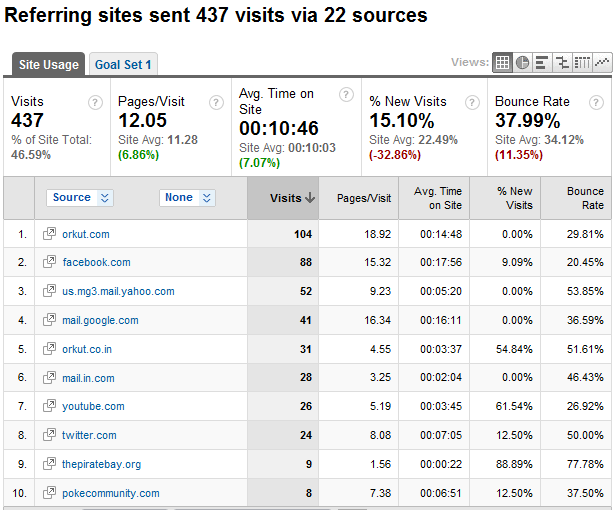Click the mail.google.com referral link
The image size is (616, 510).
[101, 321]
